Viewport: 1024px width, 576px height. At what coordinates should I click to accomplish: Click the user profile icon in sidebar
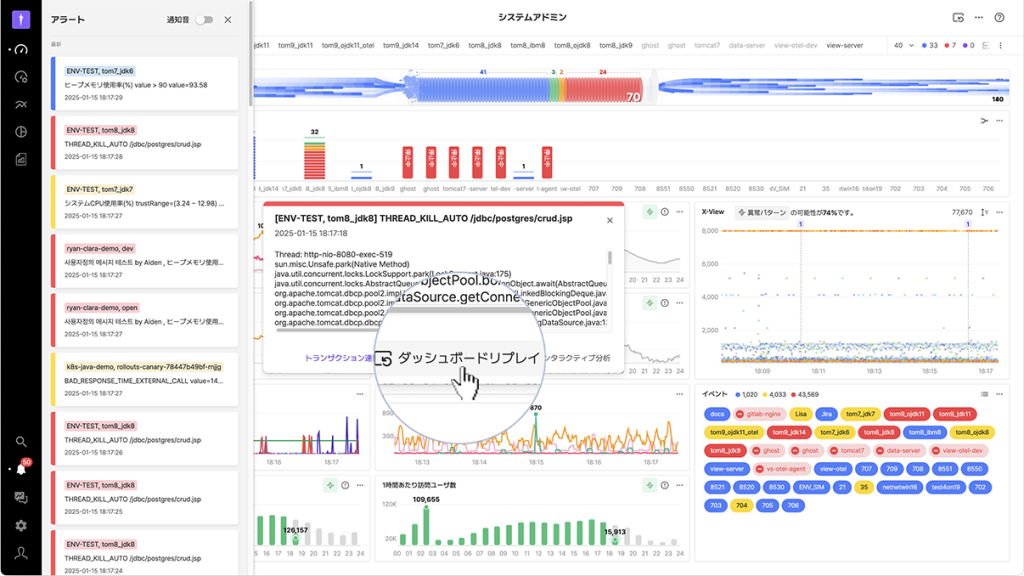coord(21,553)
